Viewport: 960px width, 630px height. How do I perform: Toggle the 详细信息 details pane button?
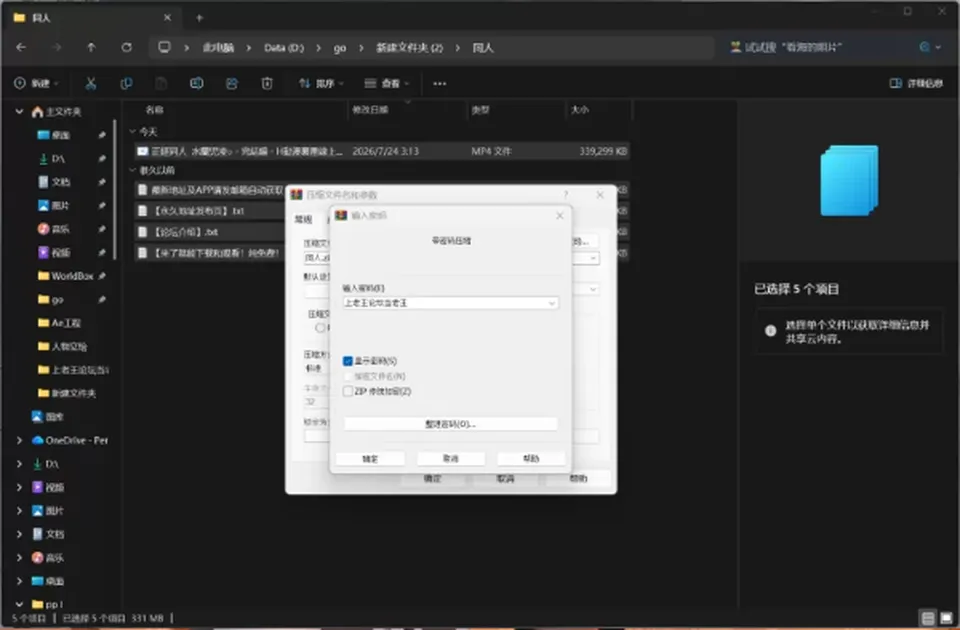click(x=916, y=83)
